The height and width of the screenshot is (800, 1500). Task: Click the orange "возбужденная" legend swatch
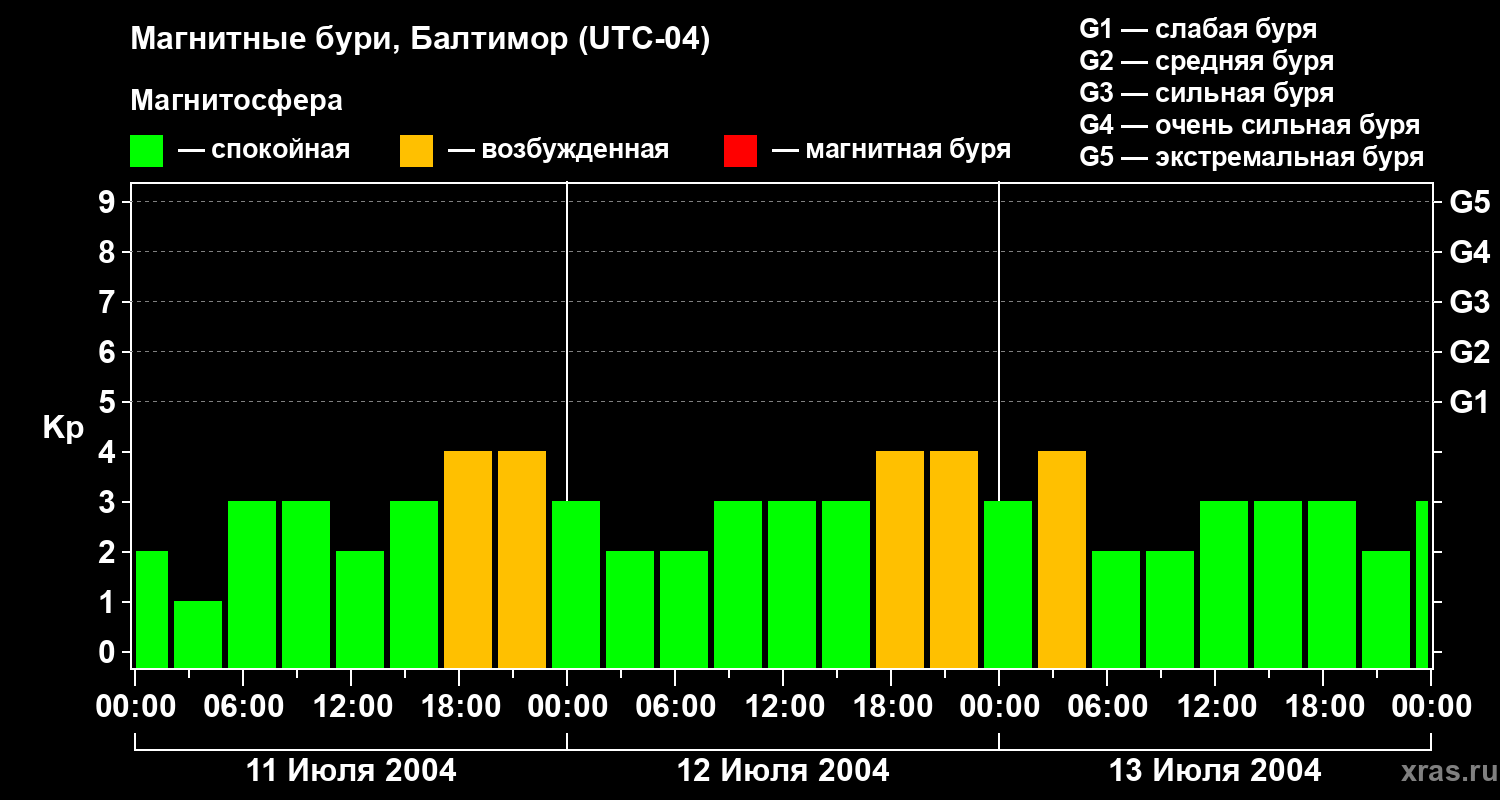pyautogui.click(x=416, y=151)
